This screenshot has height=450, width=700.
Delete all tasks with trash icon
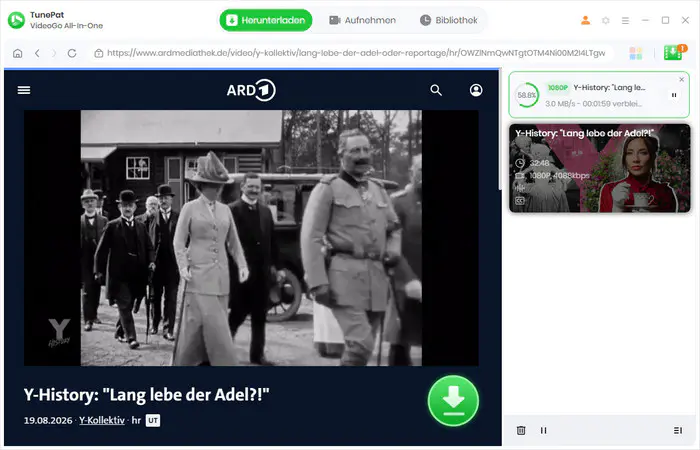(521, 430)
